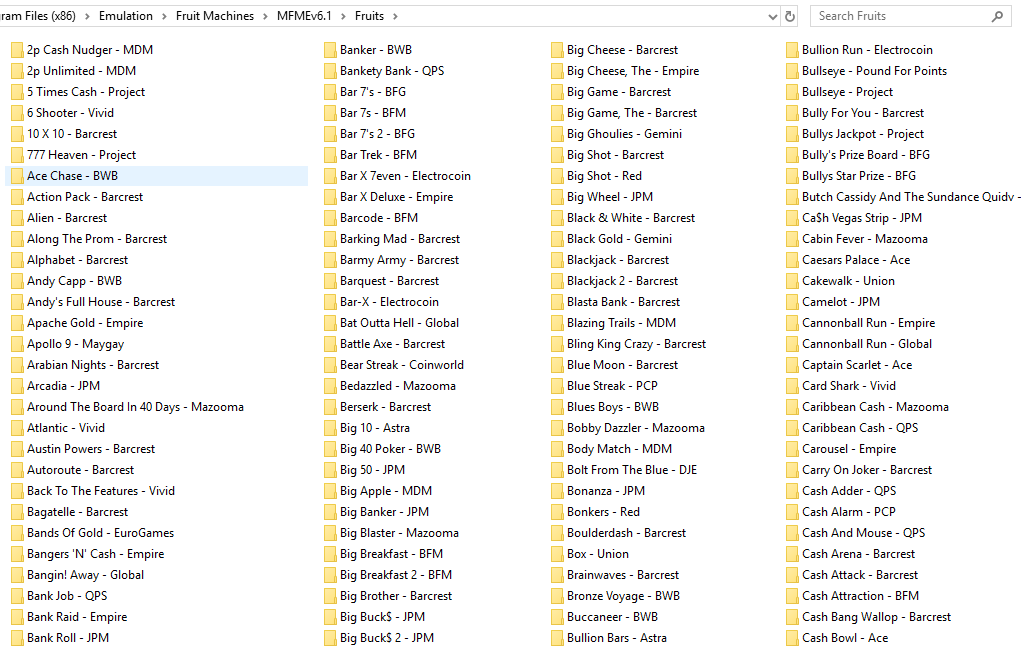Click Bully's Prize Board - BFG name
Screen dimensions: 1021x661
(866, 155)
